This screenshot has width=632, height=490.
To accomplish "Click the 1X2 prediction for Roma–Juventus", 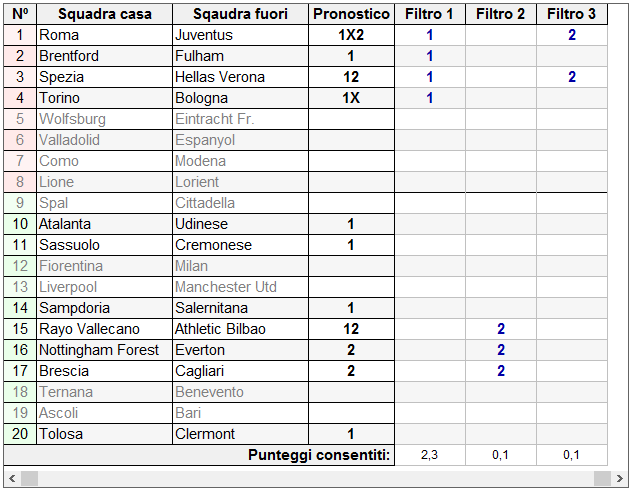I will (351, 35).
